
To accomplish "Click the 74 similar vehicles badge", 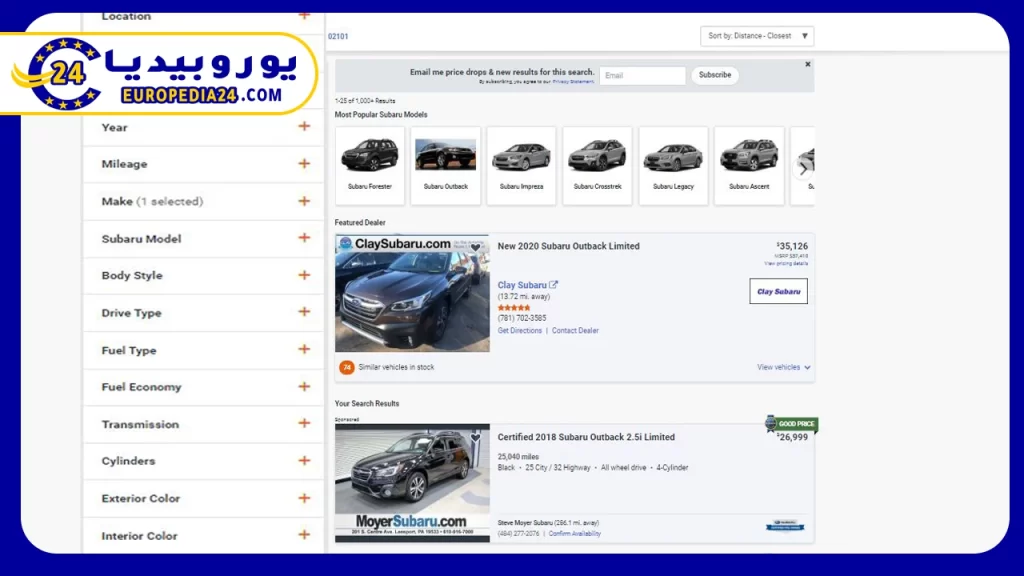I will 347,367.
